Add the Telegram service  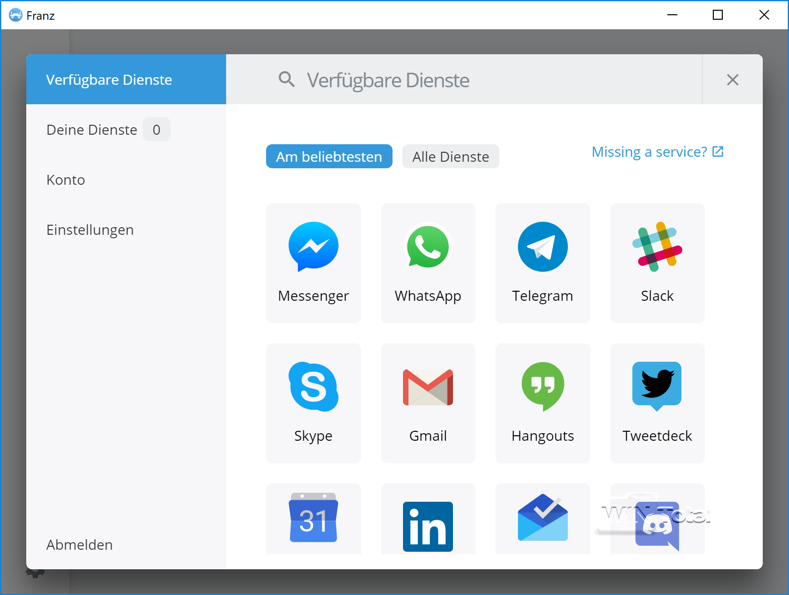pyautogui.click(x=542, y=263)
